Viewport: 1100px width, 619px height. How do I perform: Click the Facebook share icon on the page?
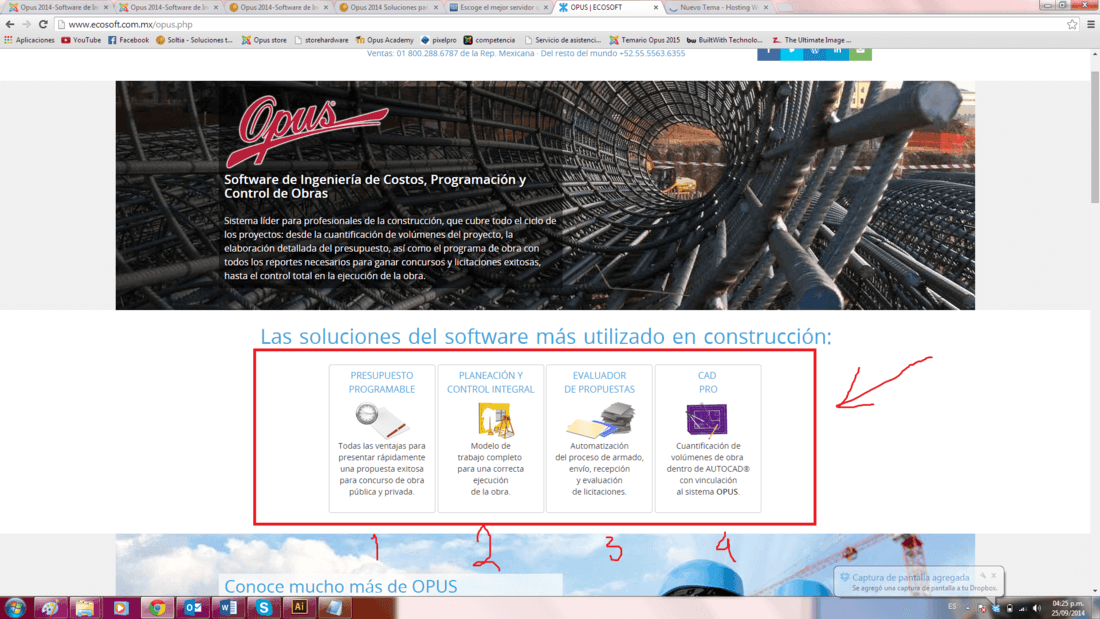(x=768, y=53)
